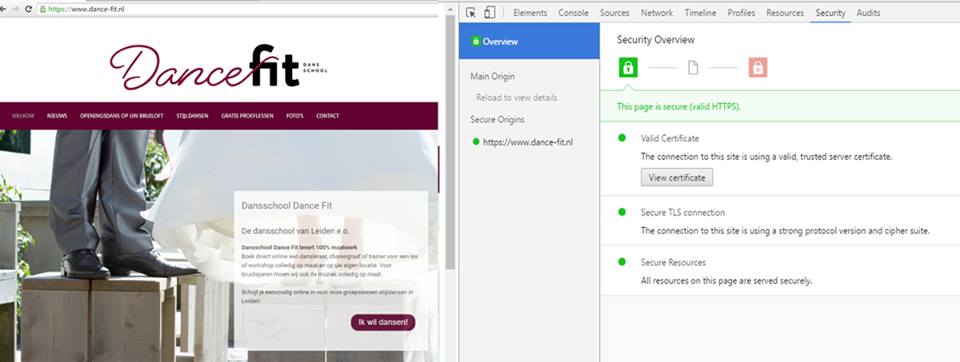Select the Security tab
Screen dimensions: 960x362
830,13
